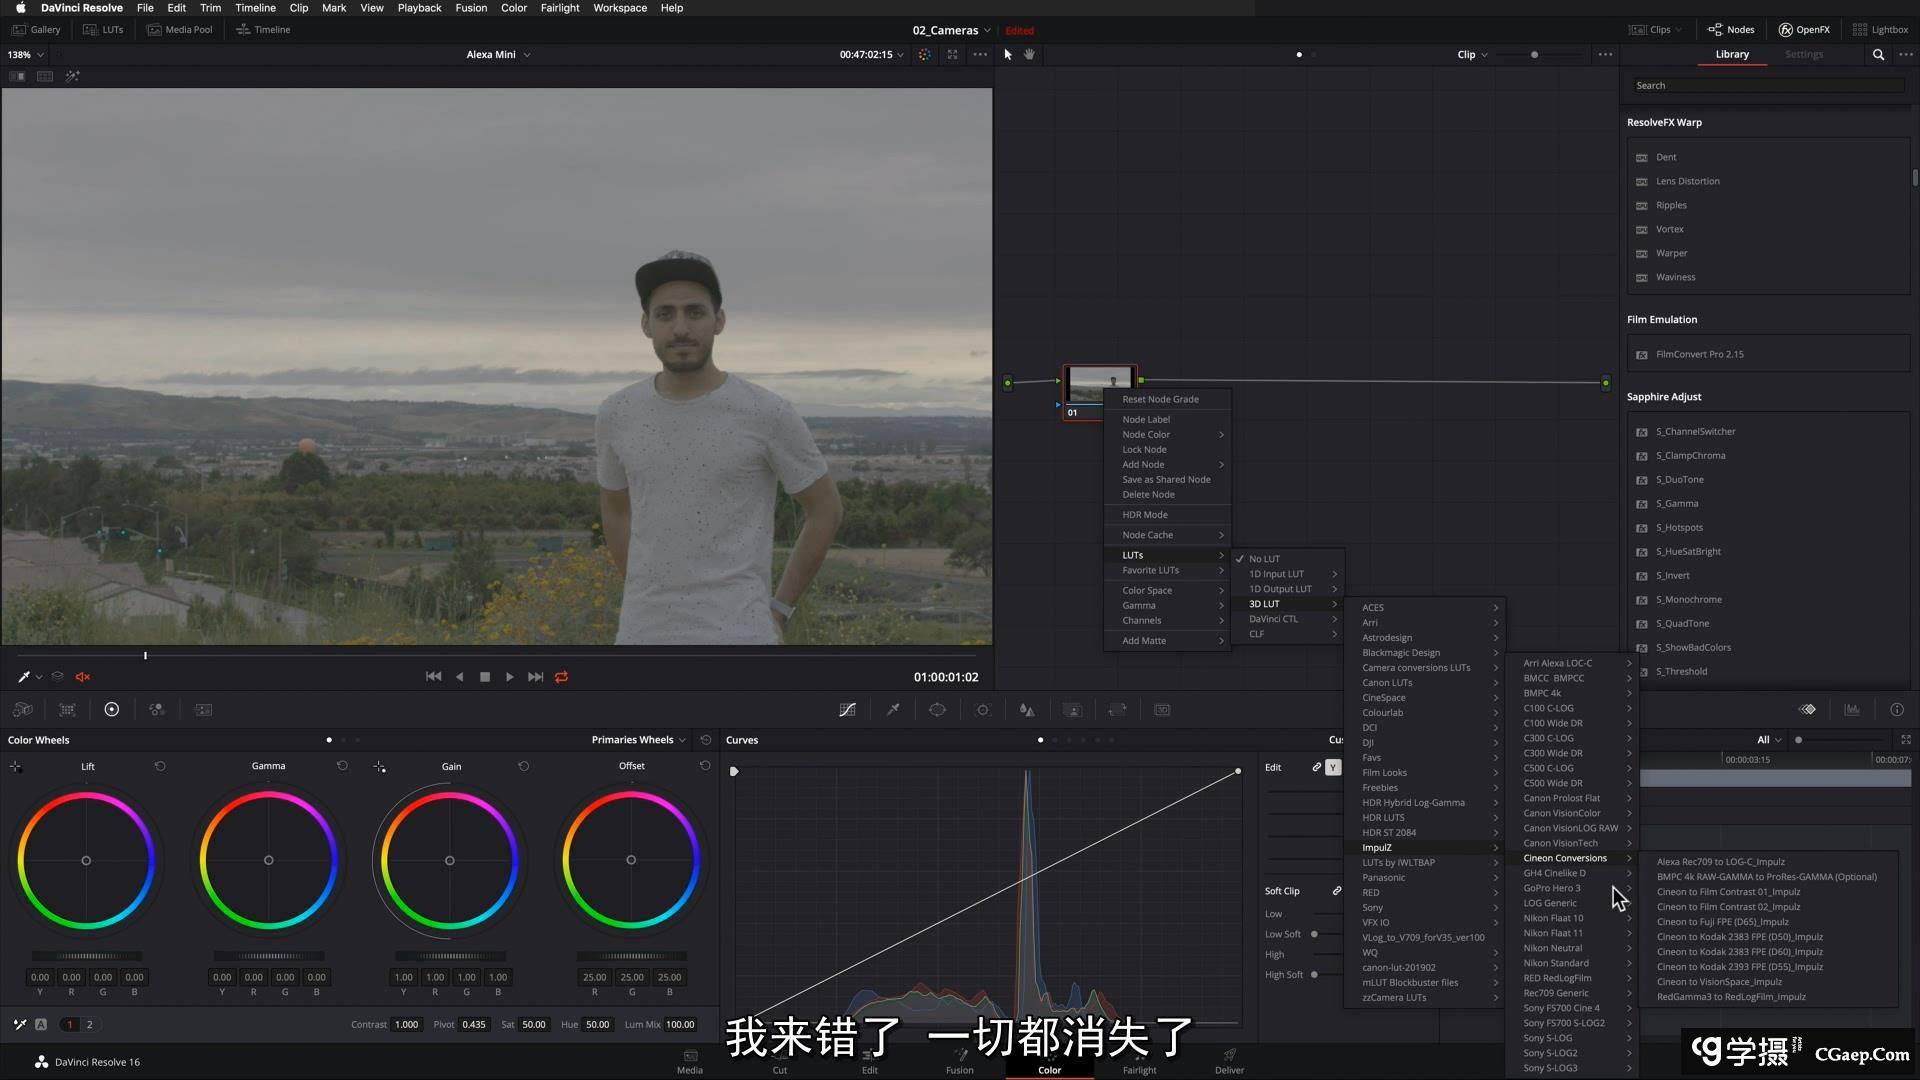This screenshot has height=1080, width=1920.
Task: Expand the viewer zoom 138% dropdown
Action: 24,55
